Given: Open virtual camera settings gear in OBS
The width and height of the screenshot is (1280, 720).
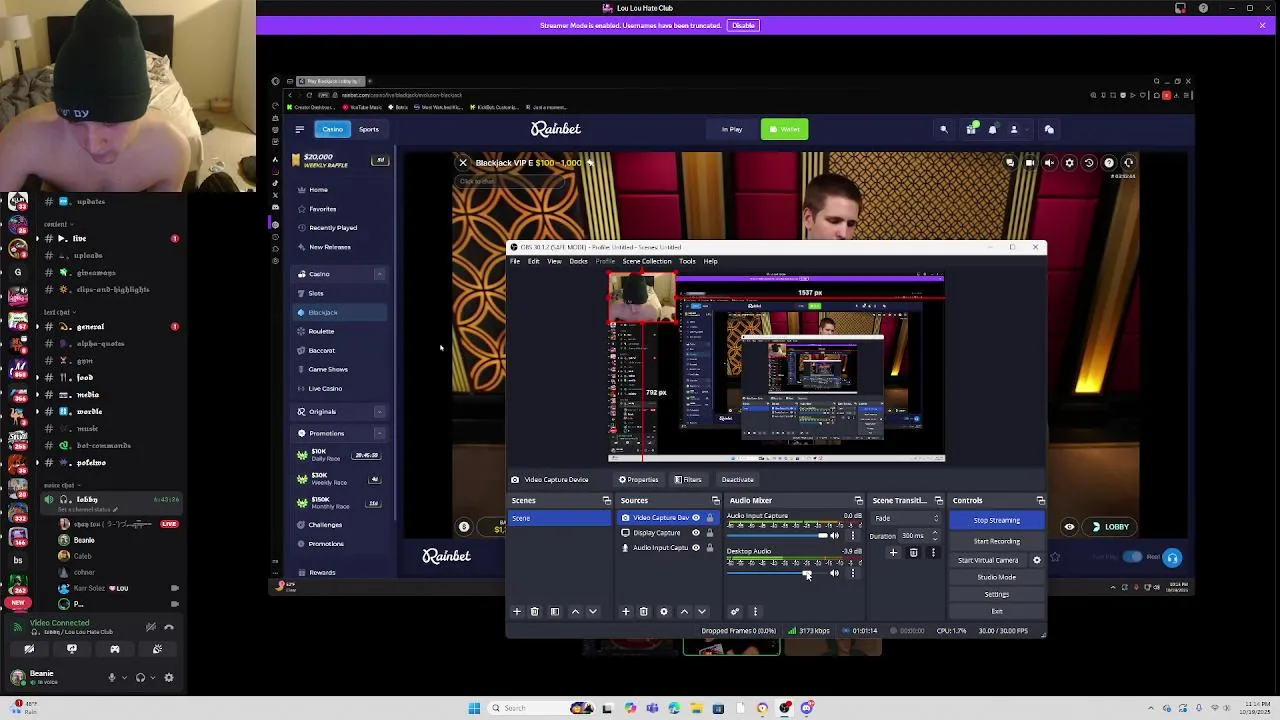Looking at the screenshot, I should tap(1037, 560).
